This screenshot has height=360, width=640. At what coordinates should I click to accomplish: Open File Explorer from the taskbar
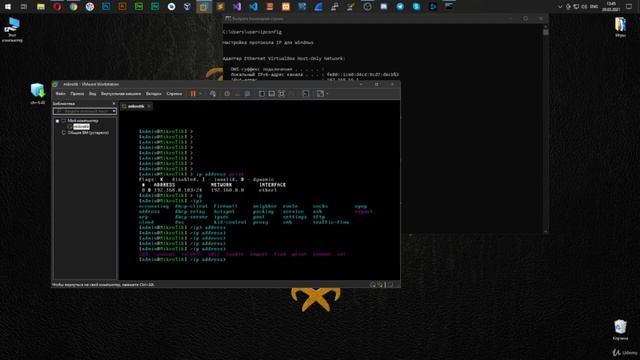click(40, 7)
